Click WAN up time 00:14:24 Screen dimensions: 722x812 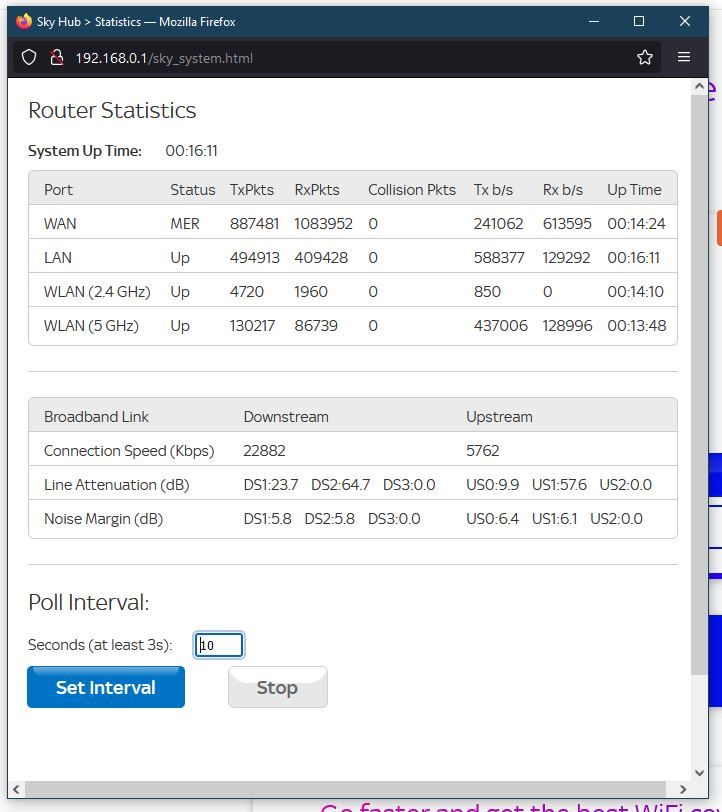637,224
